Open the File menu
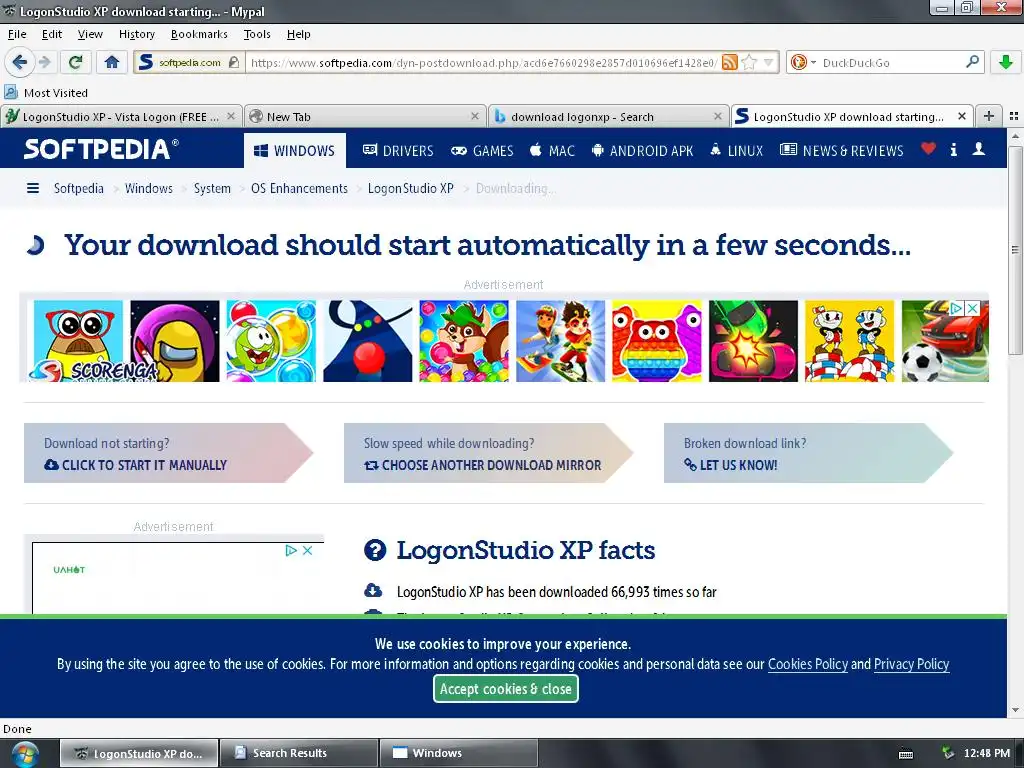1024x768 pixels. 17,34
